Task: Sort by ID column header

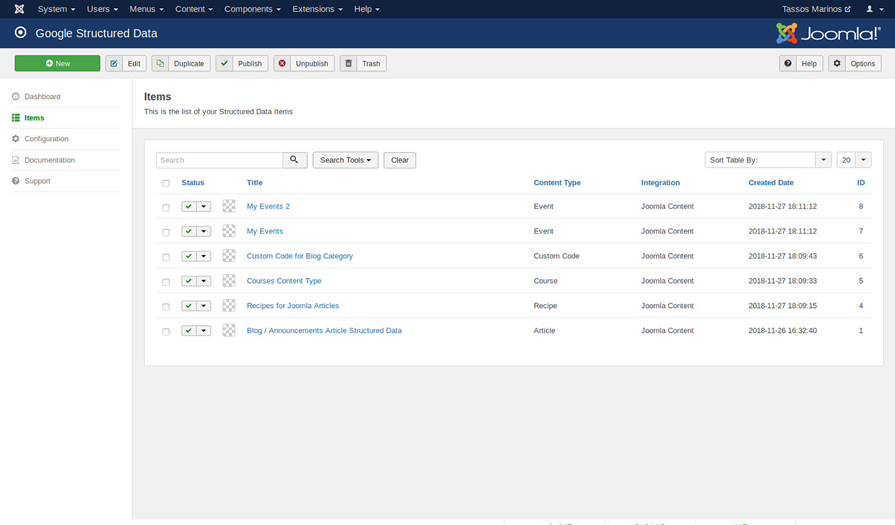Action: [x=861, y=183]
